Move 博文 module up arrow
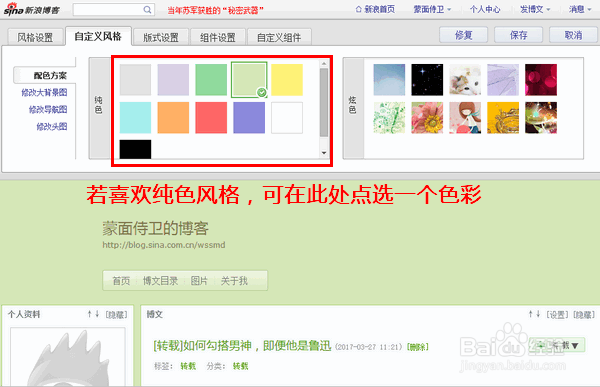The width and height of the screenshot is (600, 387). 530,314
